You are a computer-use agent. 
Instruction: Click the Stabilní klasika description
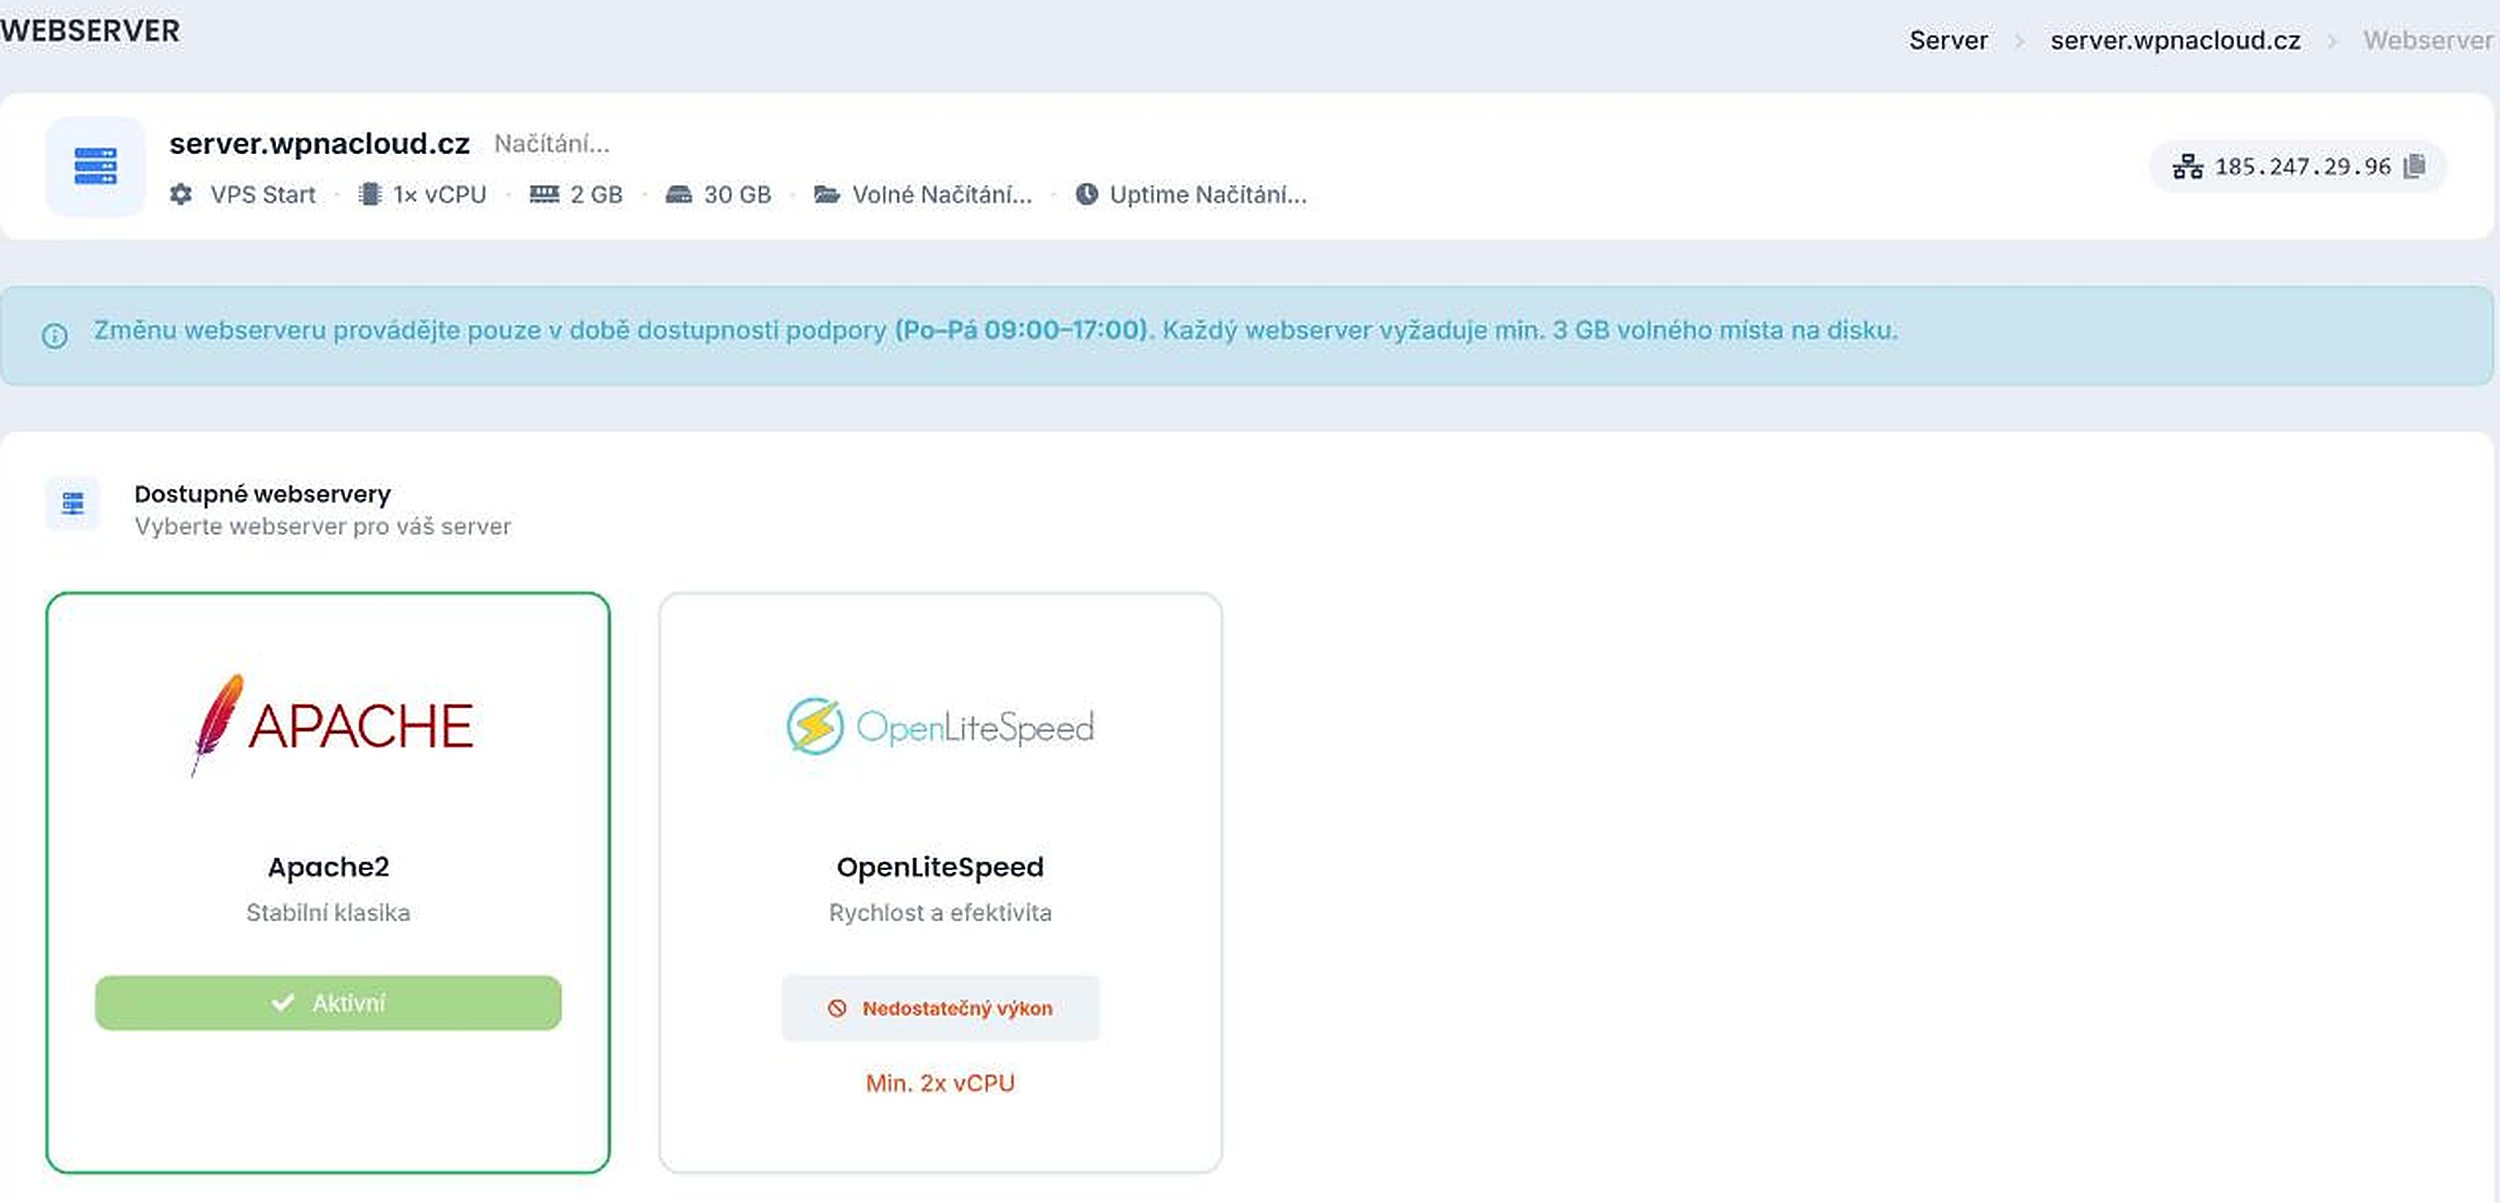[x=328, y=912]
